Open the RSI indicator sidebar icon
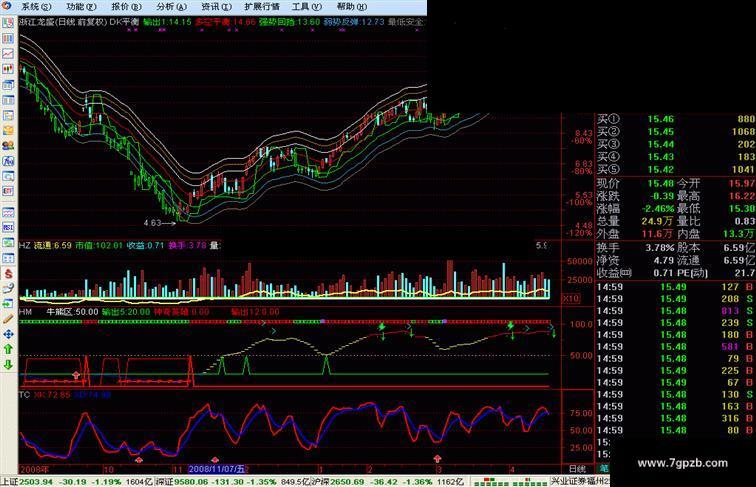The image size is (756, 487). [x=8, y=227]
